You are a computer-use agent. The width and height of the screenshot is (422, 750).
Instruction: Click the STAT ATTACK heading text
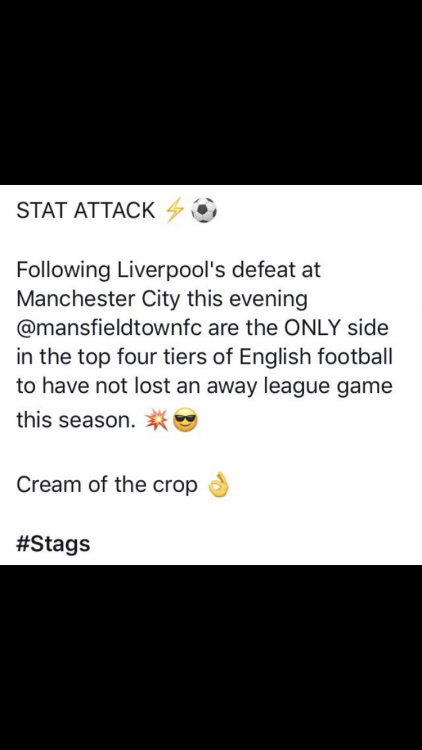click(x=86, y=210)
